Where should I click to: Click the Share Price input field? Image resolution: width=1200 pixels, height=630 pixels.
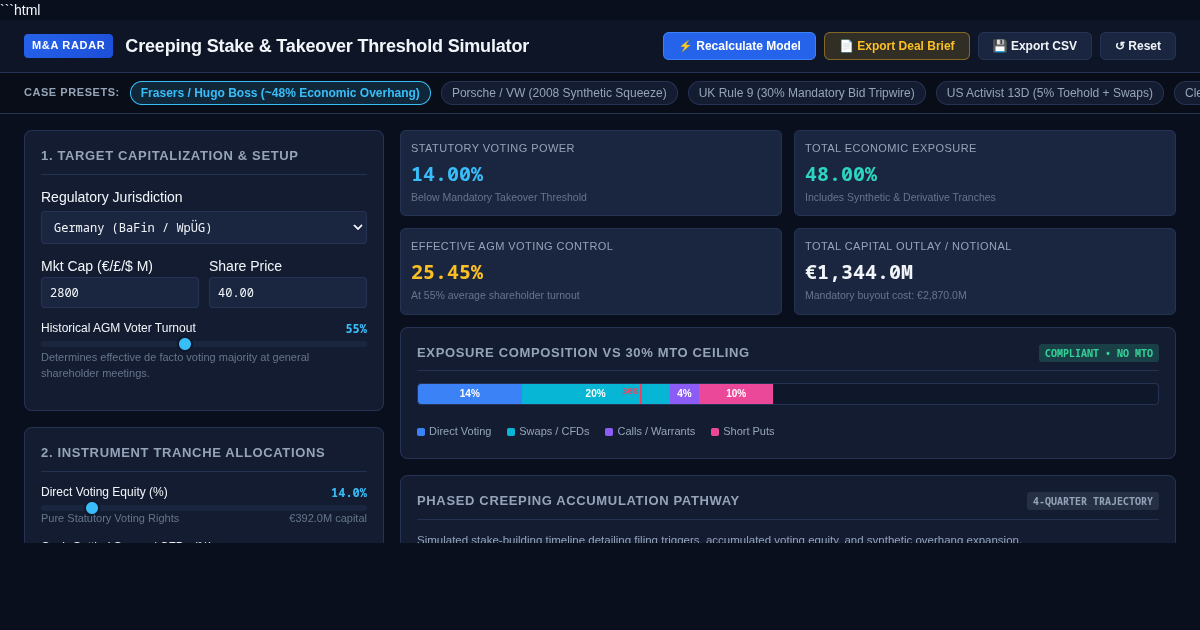pyautogui.click(x=288, y=293)
